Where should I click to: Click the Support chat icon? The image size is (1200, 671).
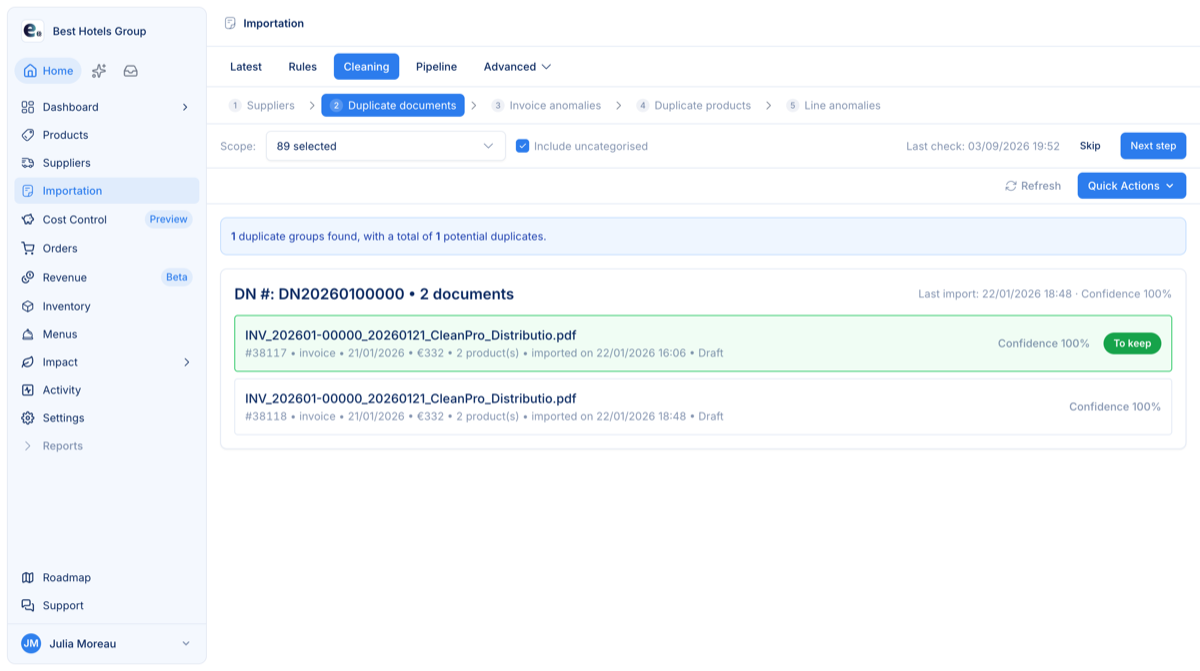(28, 605)
